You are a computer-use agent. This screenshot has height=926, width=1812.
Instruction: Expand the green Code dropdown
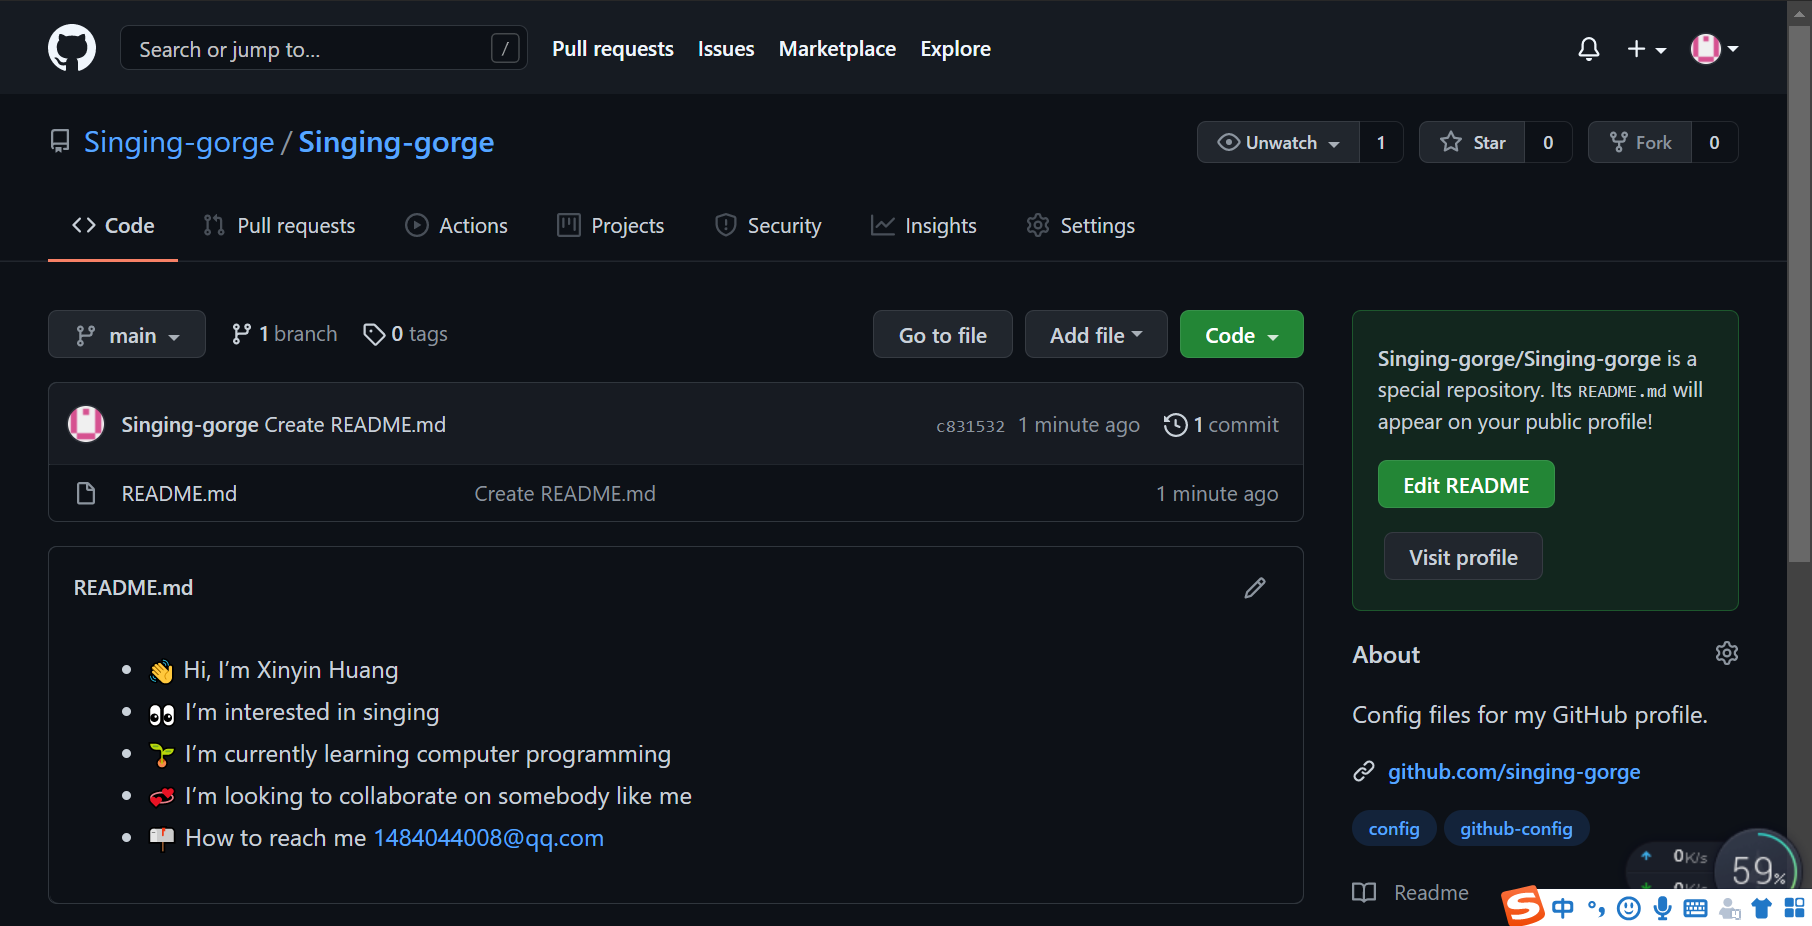(x=1241, y=335)
